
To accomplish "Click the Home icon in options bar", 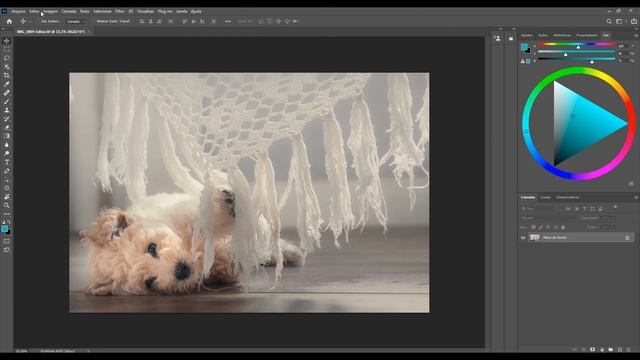I will tap(9, 21).
